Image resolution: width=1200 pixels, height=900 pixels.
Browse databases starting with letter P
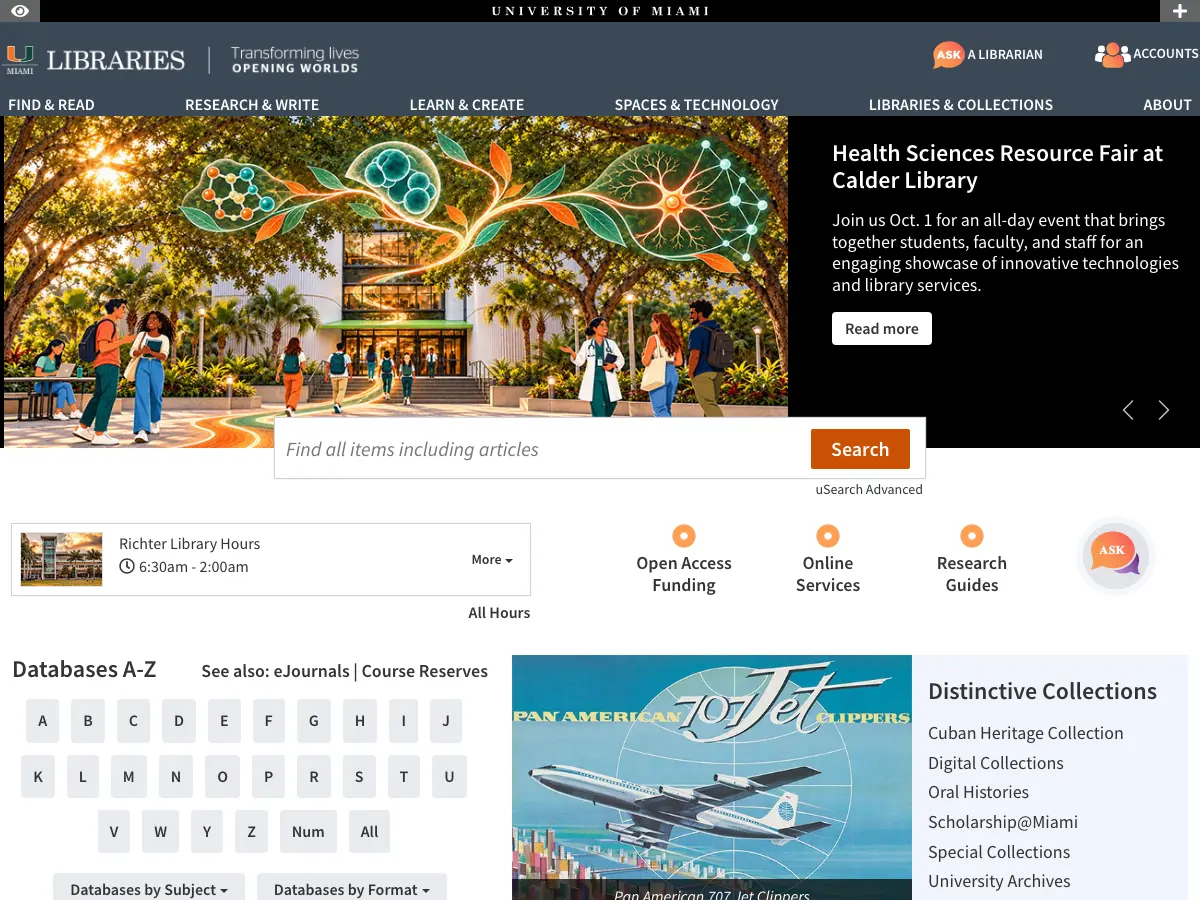[x=268, y=777]
